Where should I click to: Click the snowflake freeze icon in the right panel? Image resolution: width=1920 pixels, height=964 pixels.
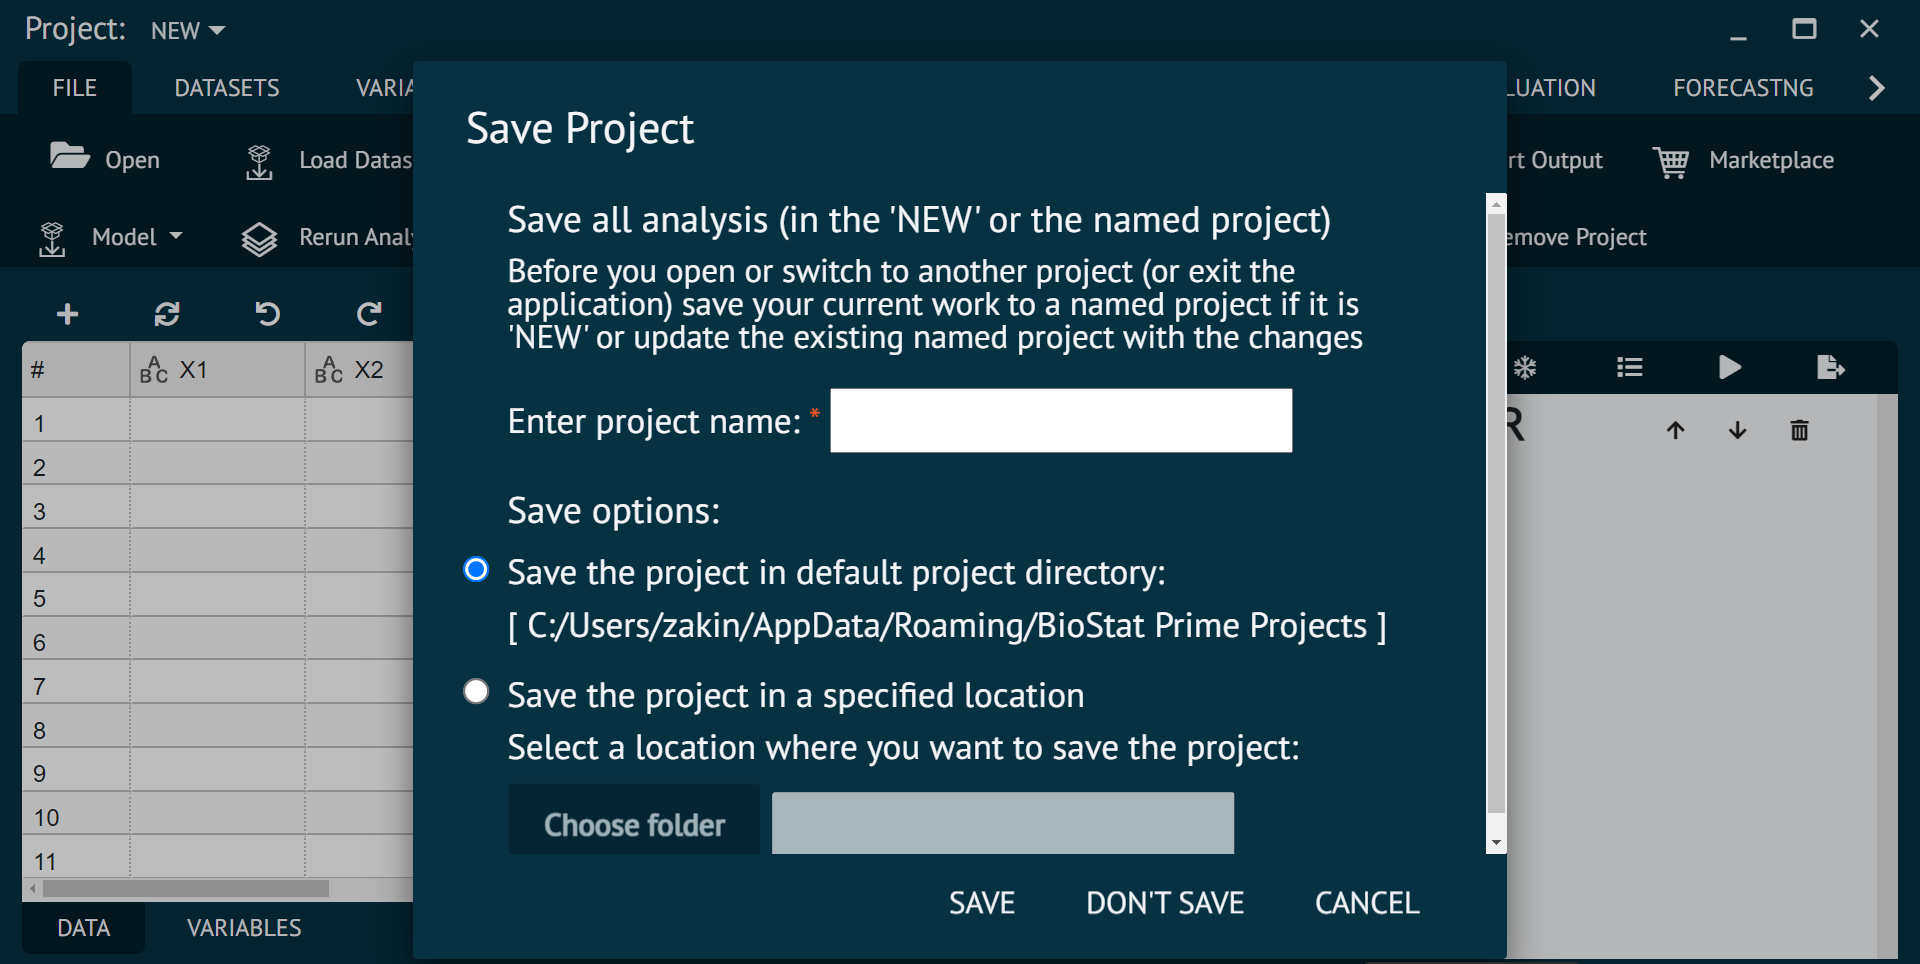tap(1524, 367)
